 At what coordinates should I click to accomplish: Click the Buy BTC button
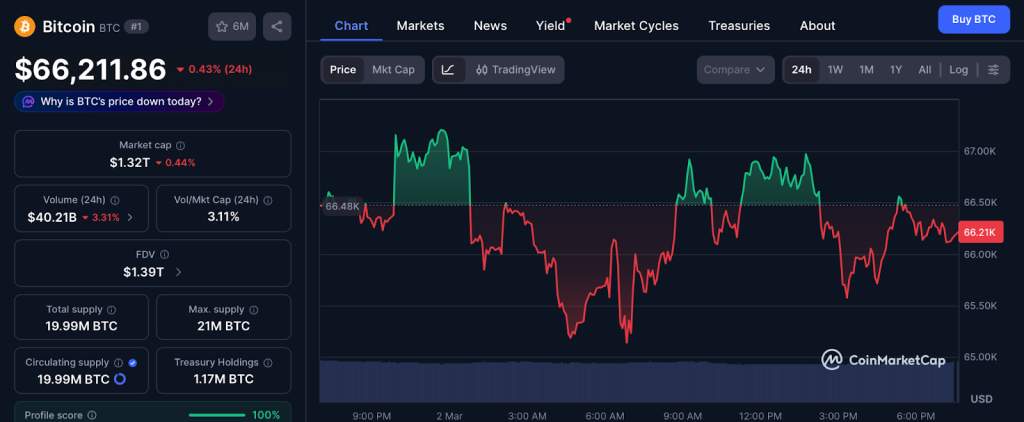click(973, 19)
